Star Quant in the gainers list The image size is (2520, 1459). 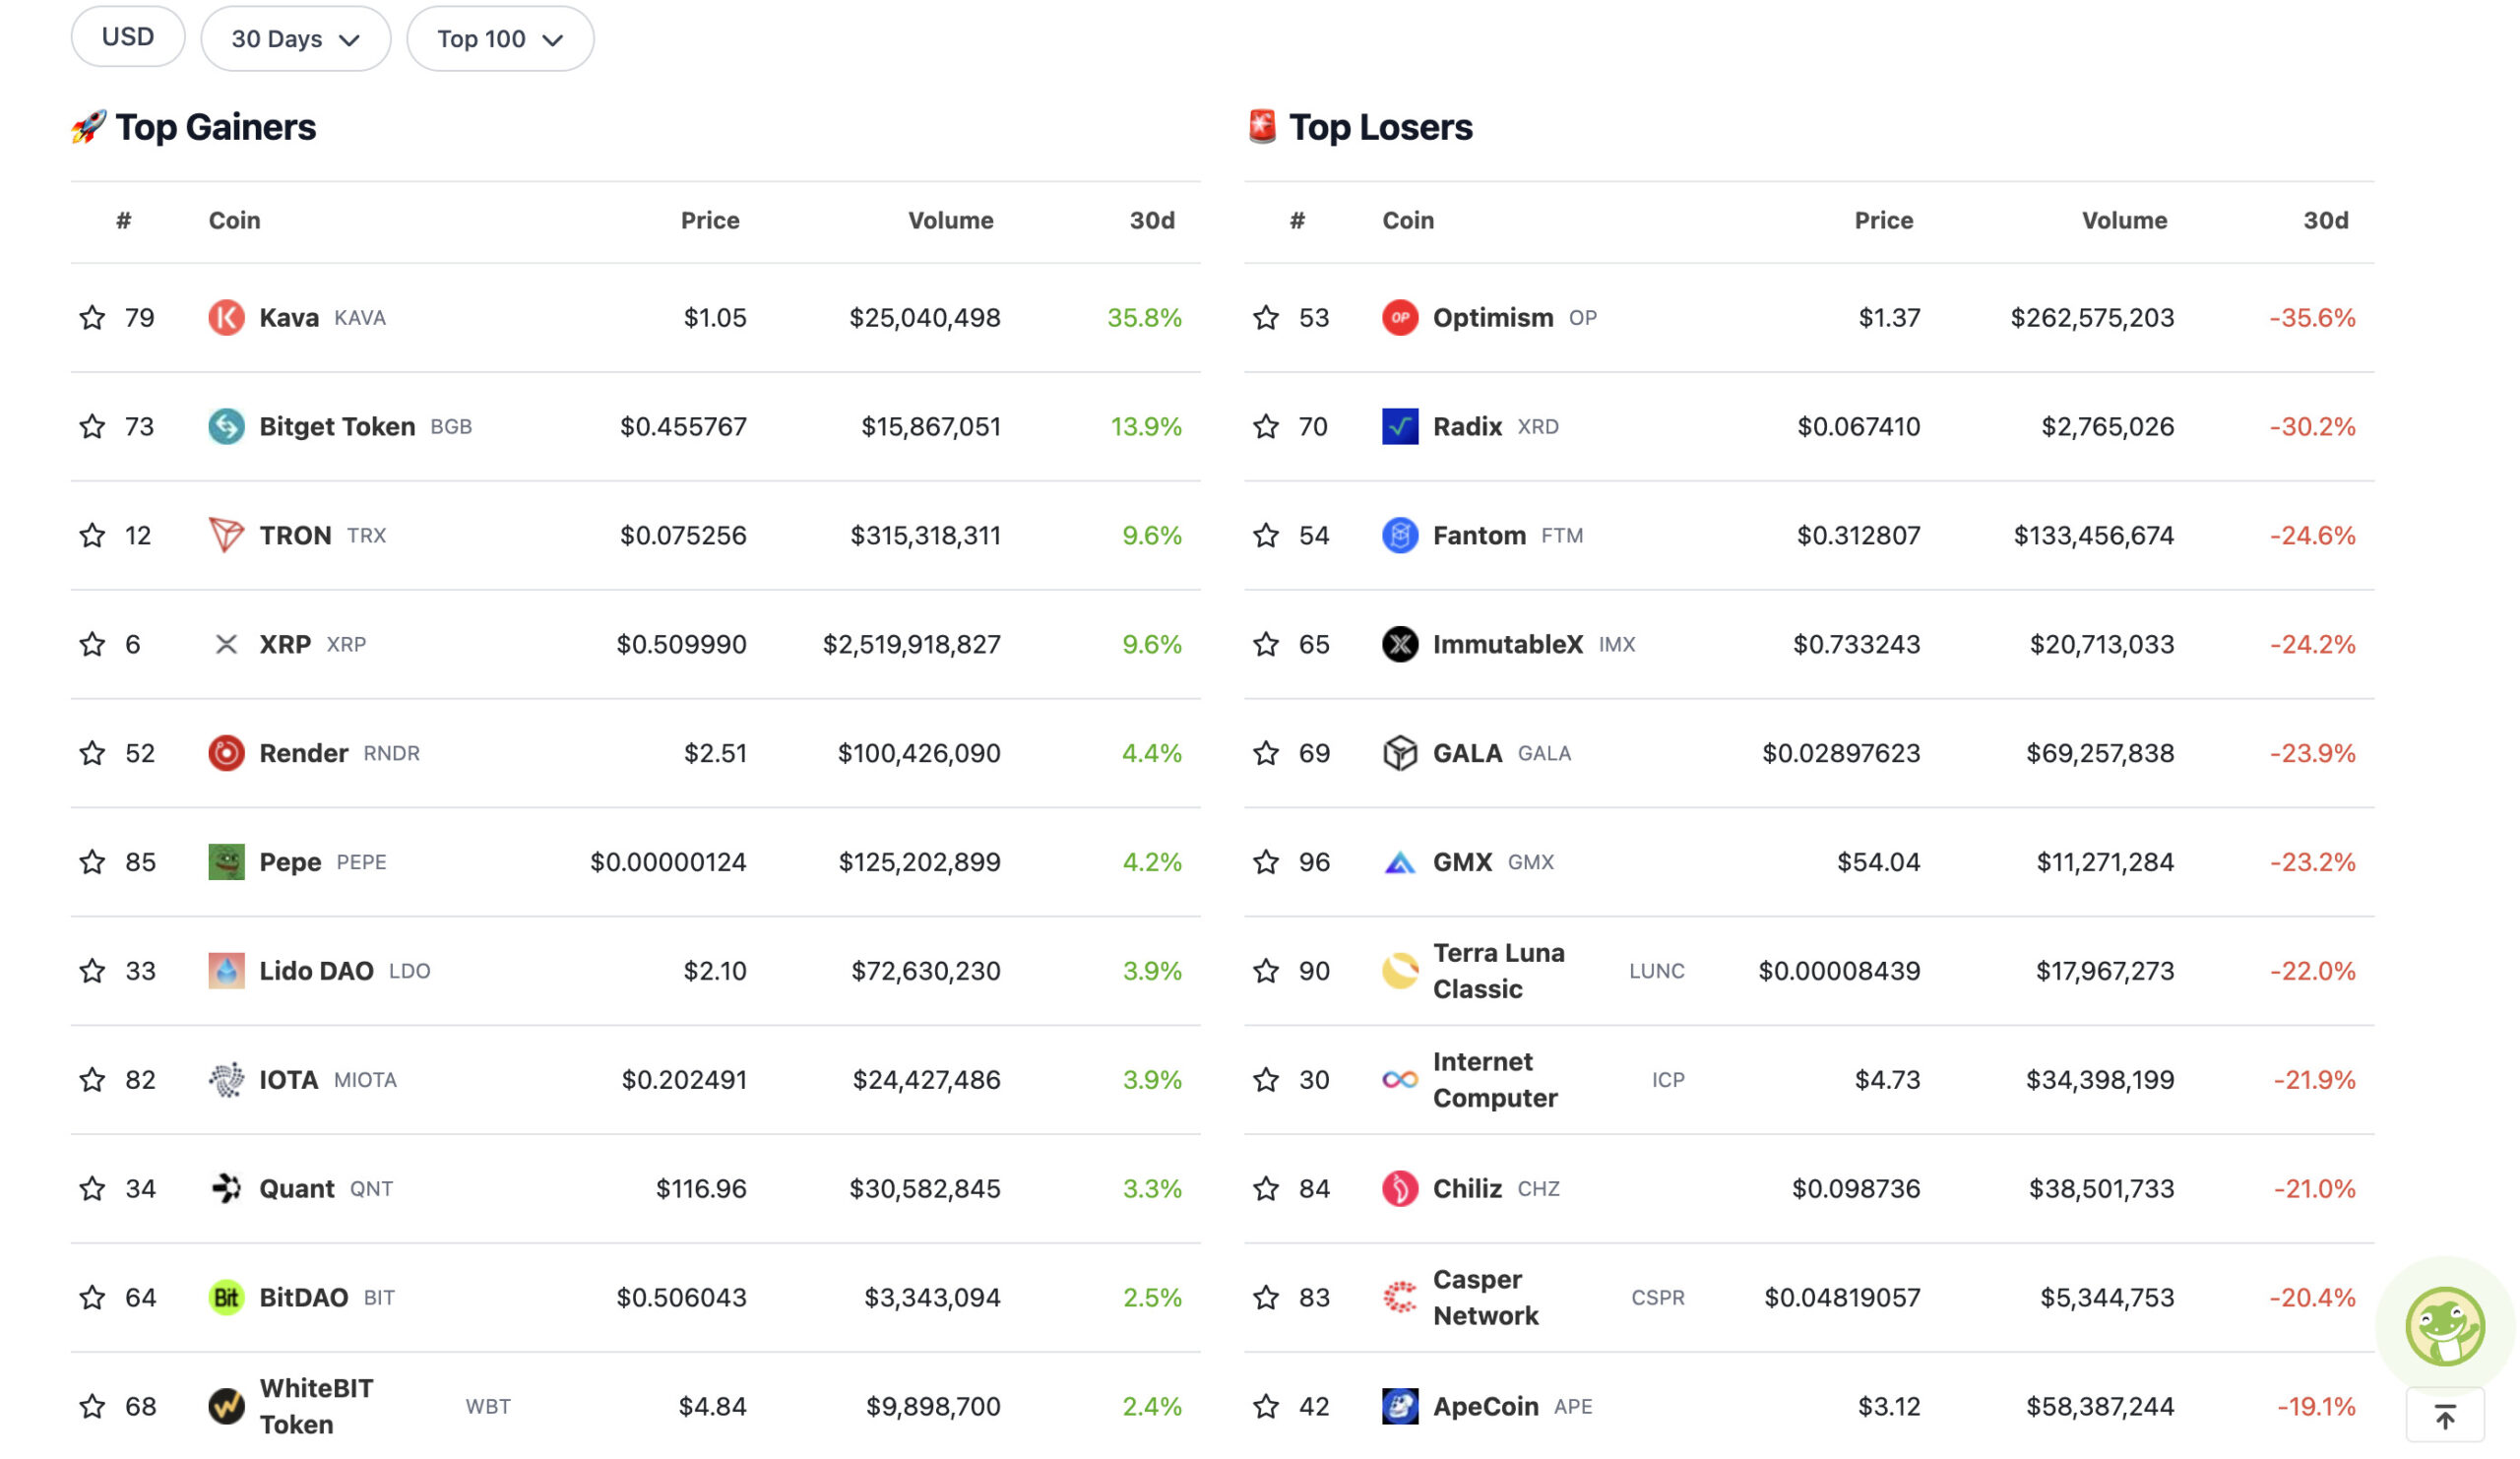[92, 1189]
